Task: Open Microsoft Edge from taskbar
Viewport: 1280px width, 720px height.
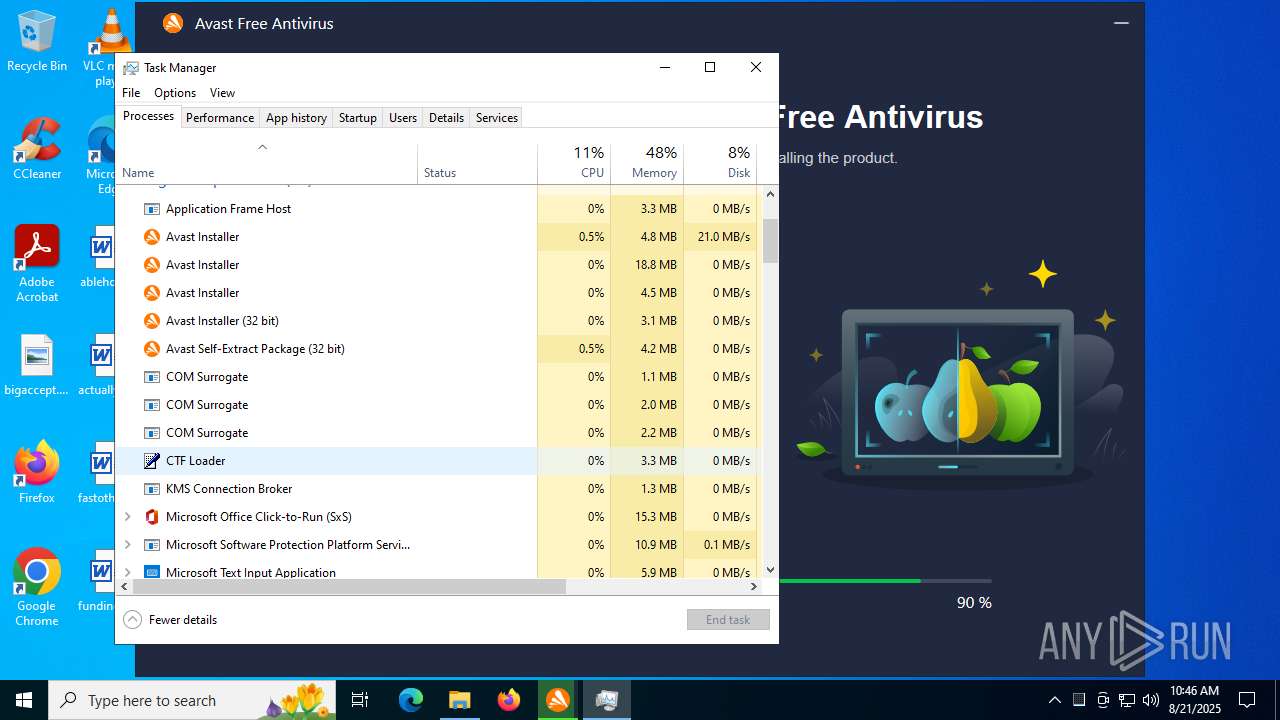Action: [411, 700]
